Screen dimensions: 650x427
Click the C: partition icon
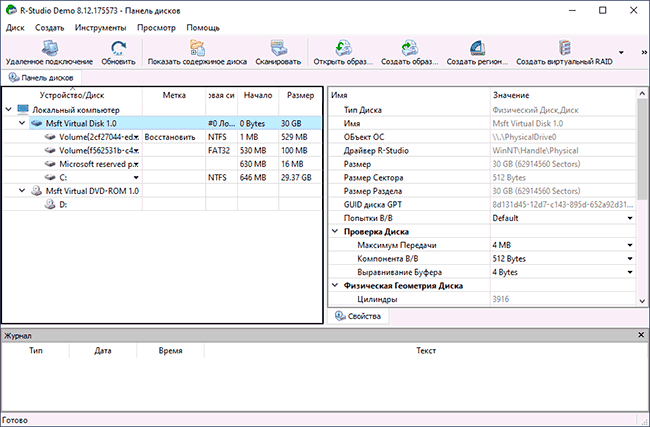tap(50, 177)
